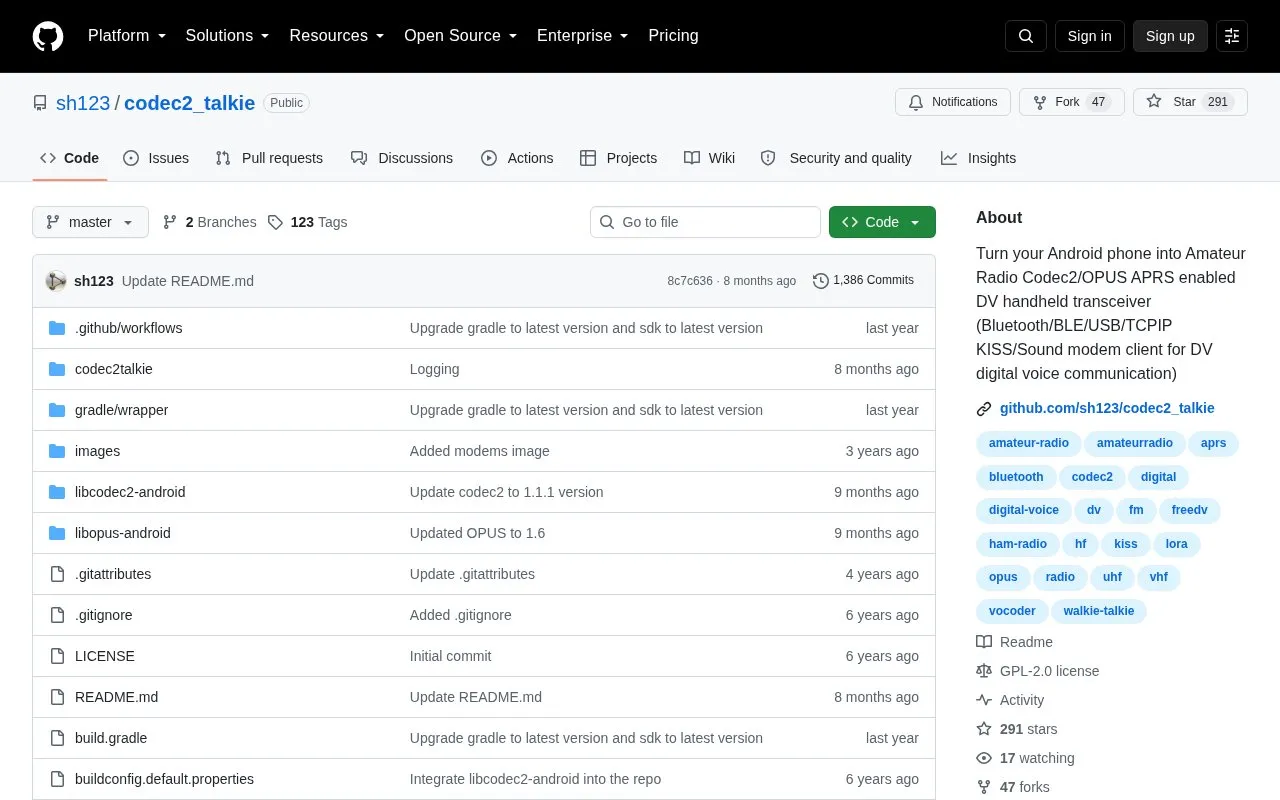Open the README.md file row
This screenshot has height=800, width=1280.
484,697
